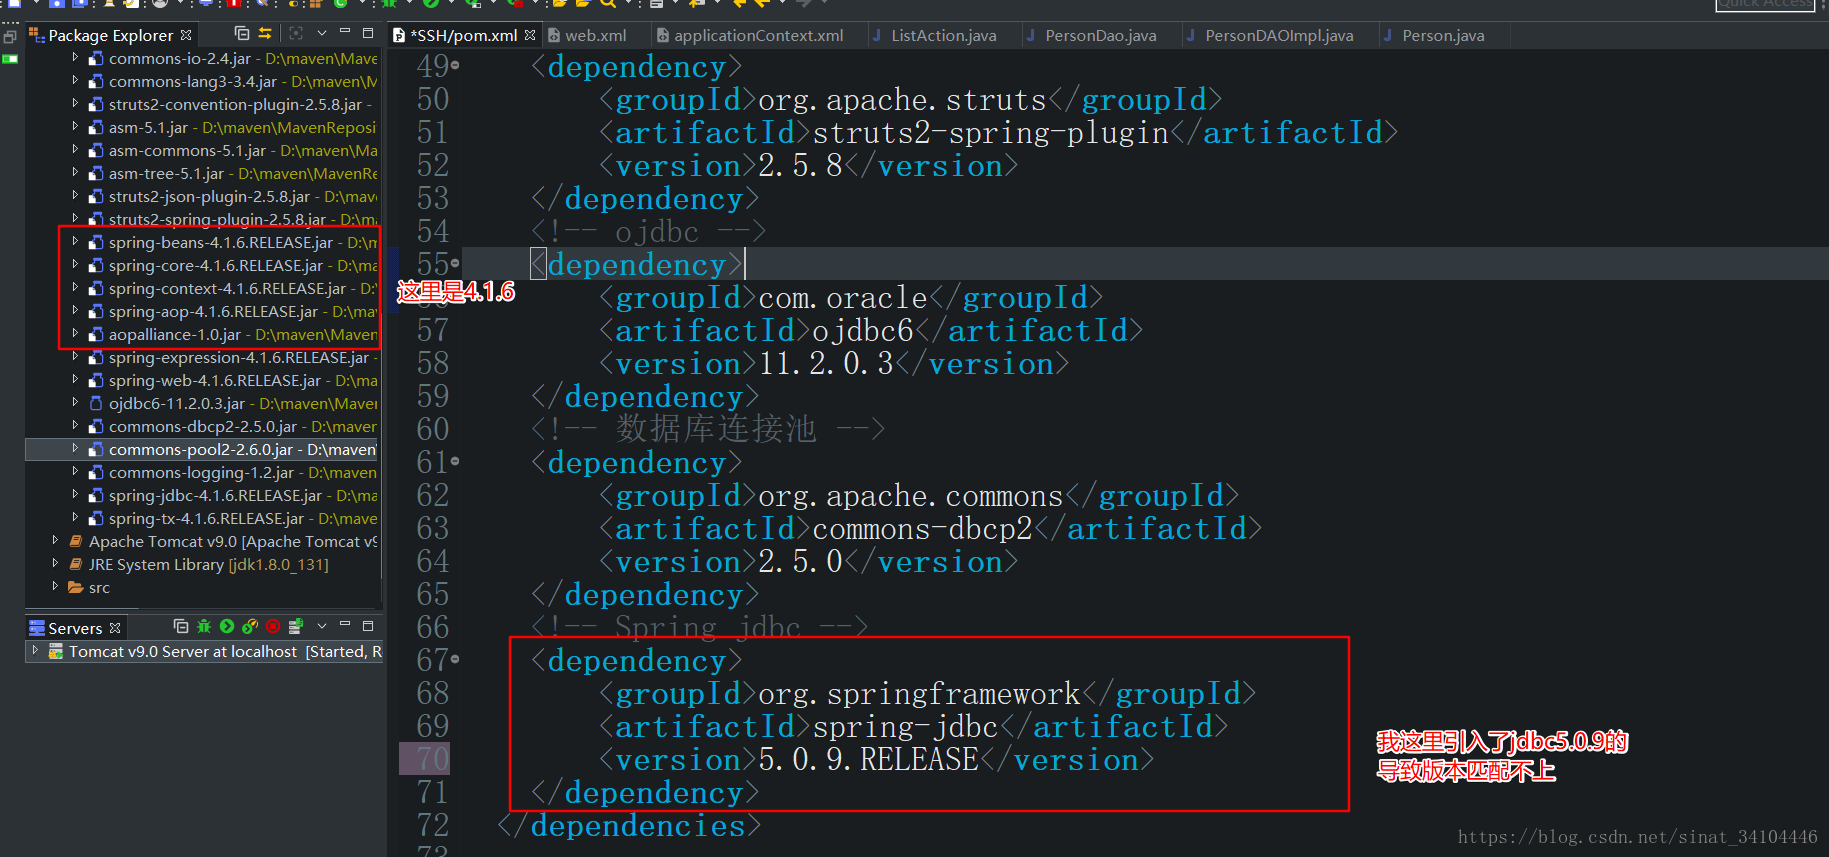Open the applicationContext.xml editor tab
The image size is (1829, 857).
tap(758, 35)
